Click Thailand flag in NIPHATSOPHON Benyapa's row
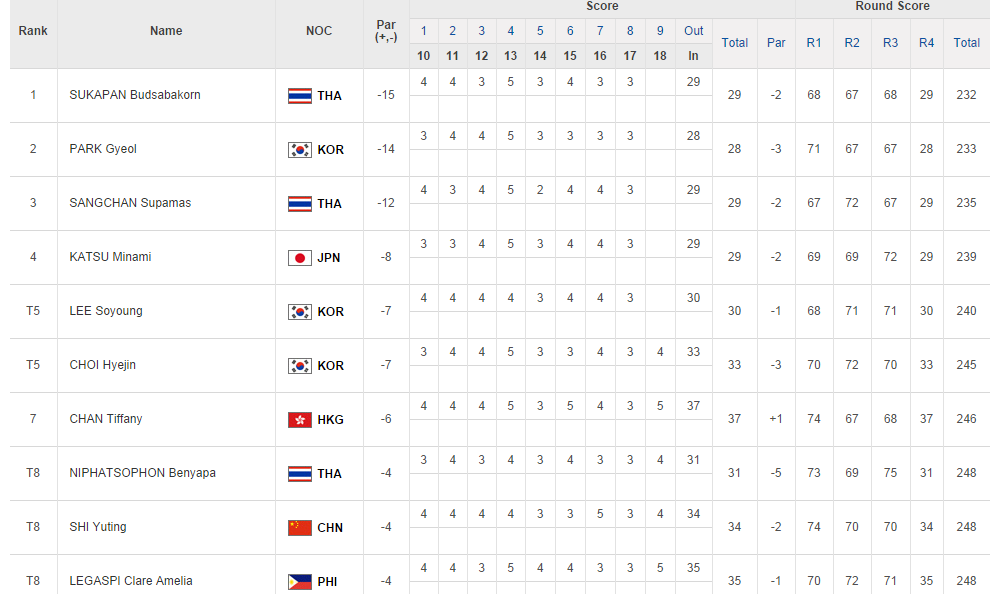Viewport: 992px width, 594px height. [x=299, y=474]
